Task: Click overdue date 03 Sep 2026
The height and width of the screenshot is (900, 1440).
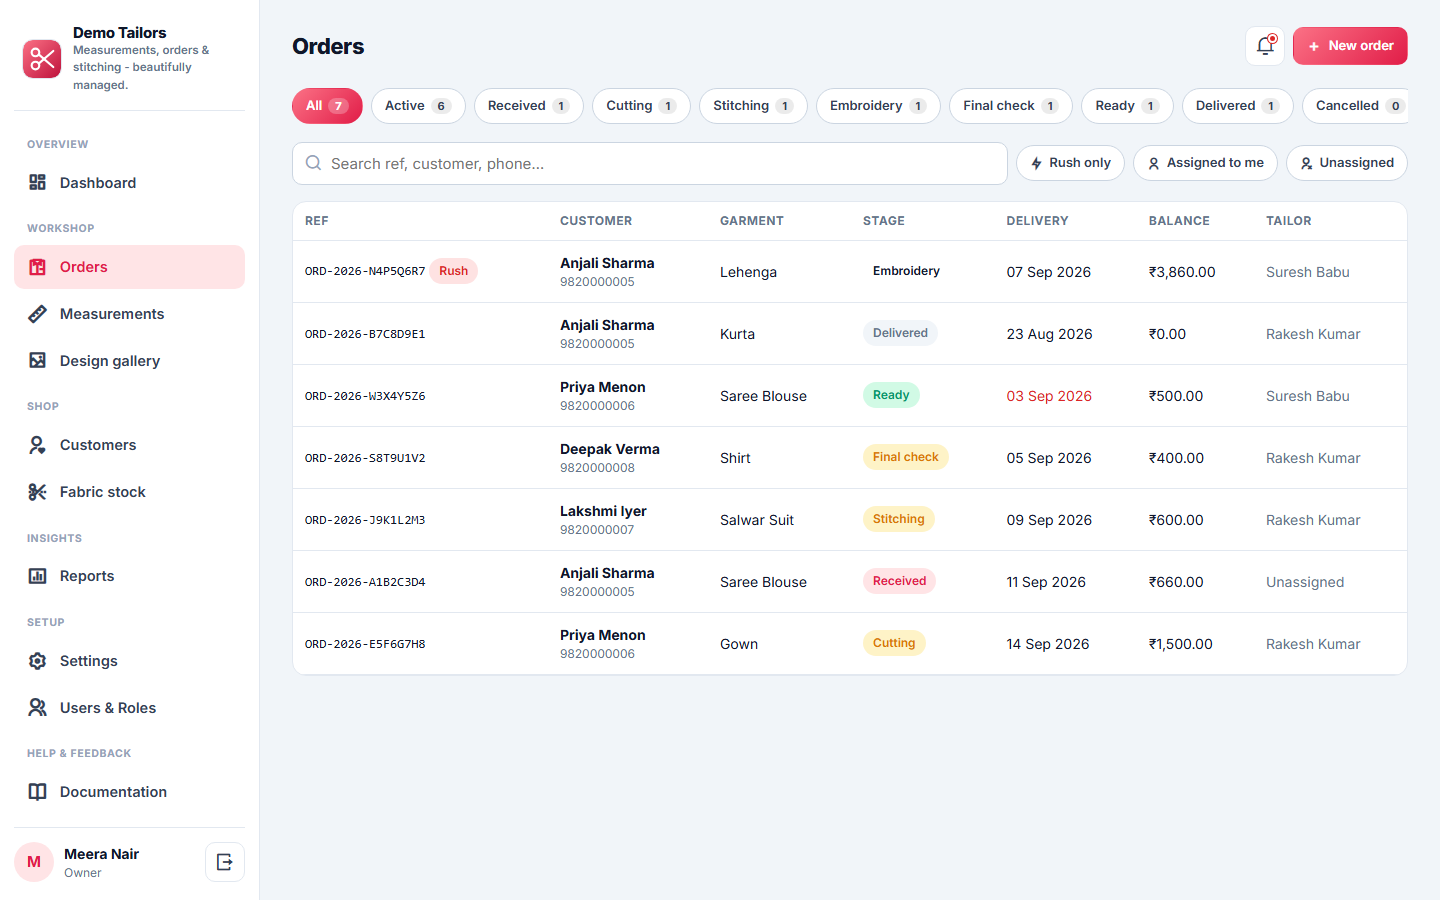Action: [1049, 396]
